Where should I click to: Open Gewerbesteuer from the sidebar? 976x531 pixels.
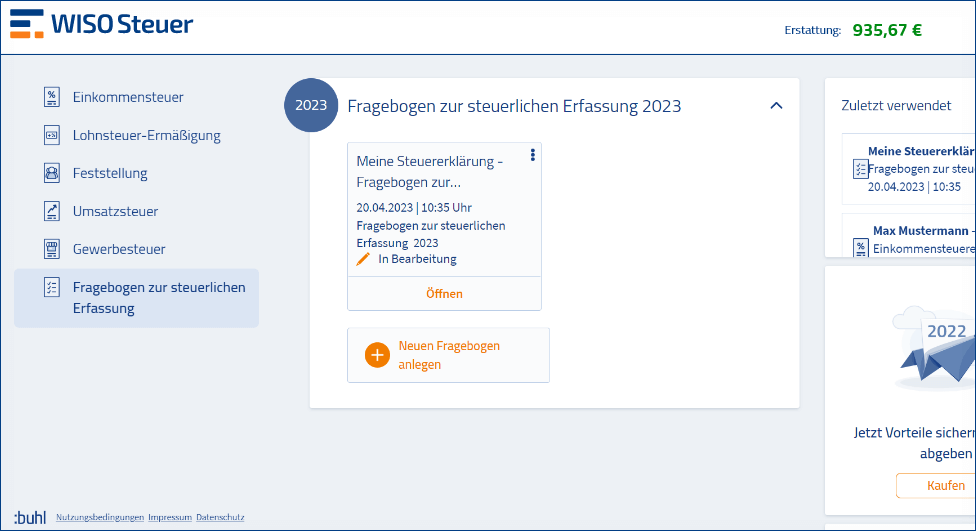tap(119, 249)
